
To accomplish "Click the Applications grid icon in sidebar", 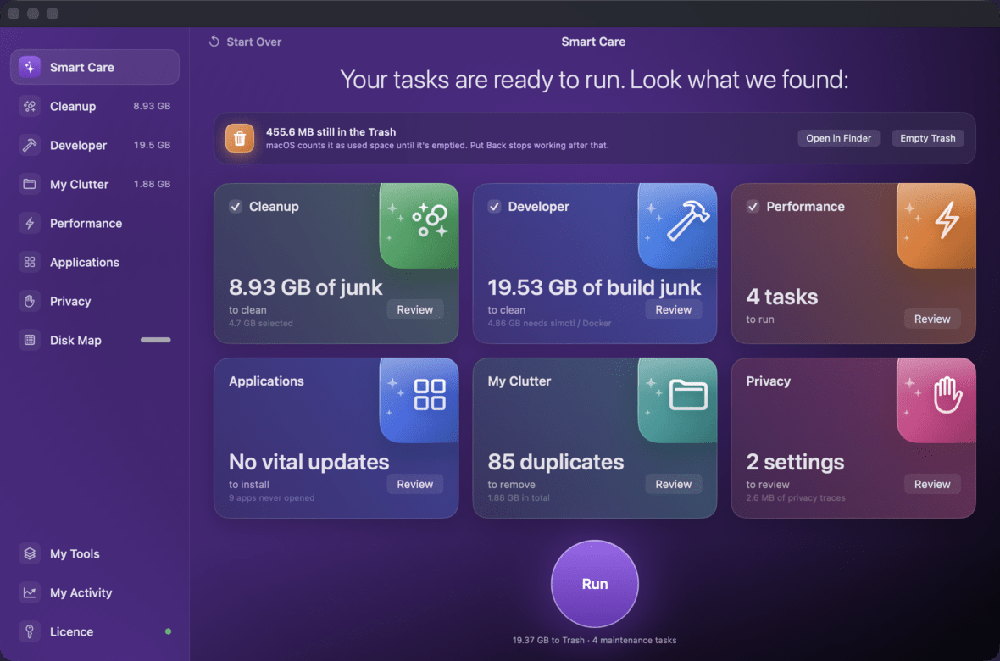I will point(29,262).
